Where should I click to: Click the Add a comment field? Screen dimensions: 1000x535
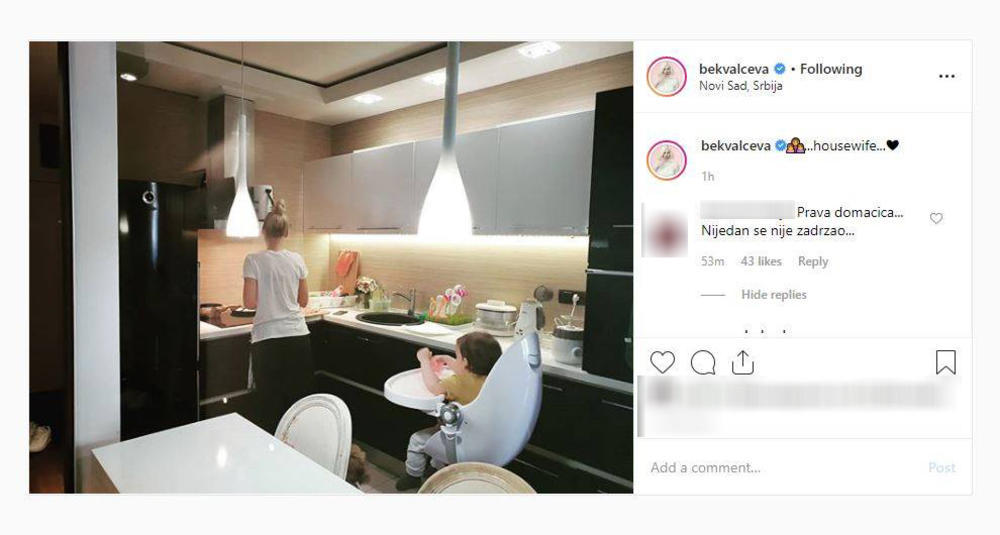784,467
